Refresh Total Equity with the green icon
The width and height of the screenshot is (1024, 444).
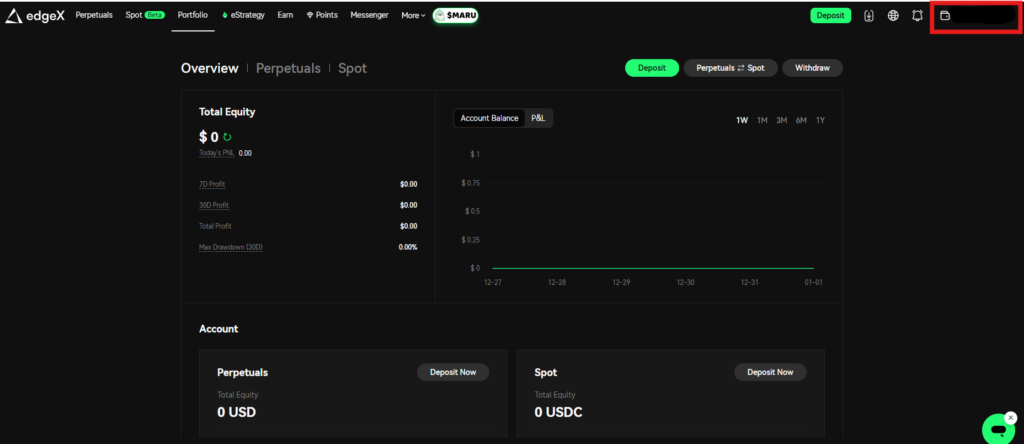tap(227, 137)
